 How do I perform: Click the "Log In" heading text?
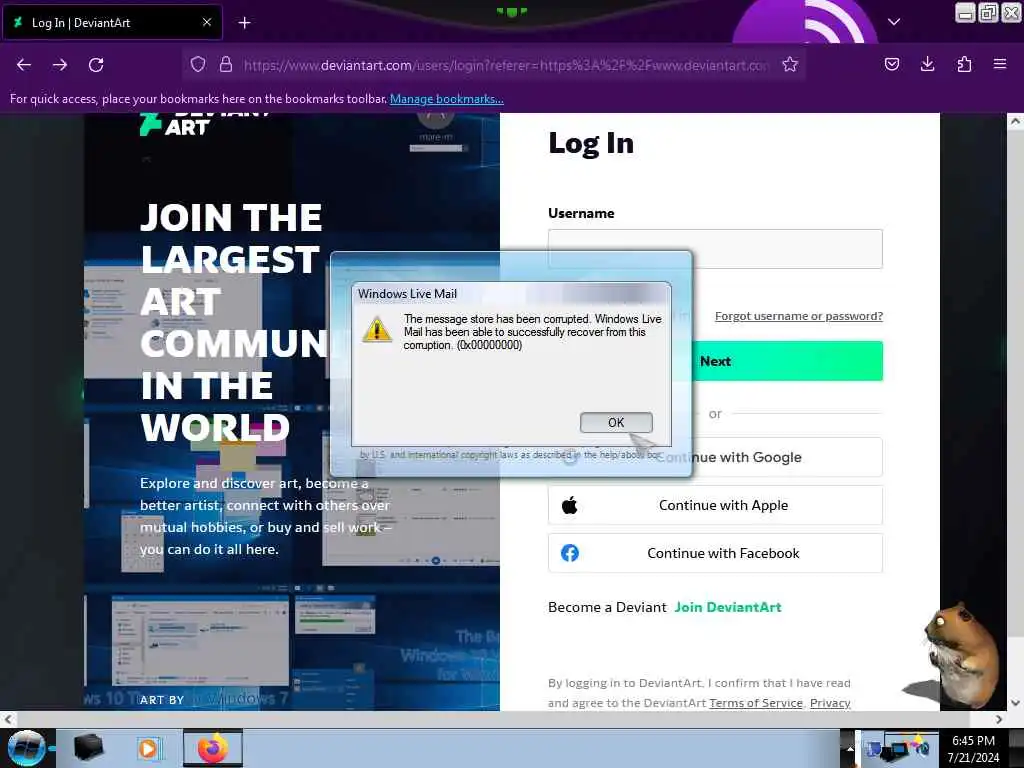pyautogui.click(x=591, y=144)
